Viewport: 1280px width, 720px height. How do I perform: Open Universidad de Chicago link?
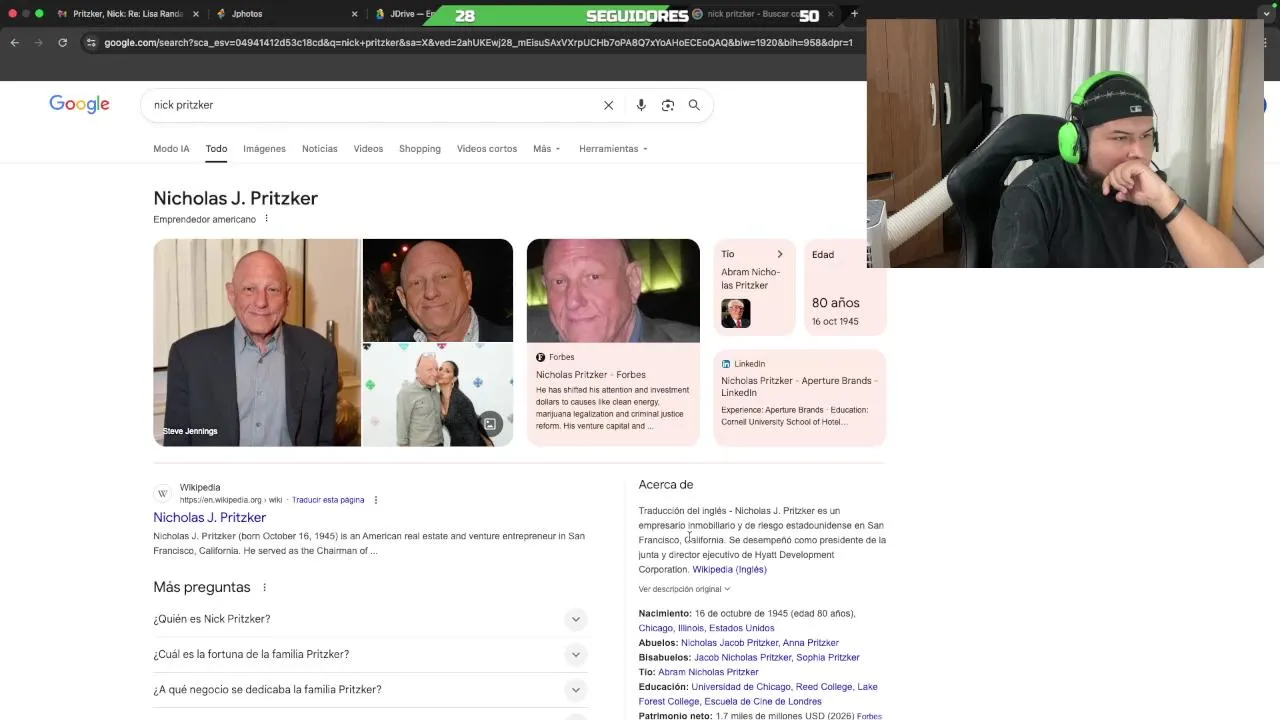741,687
